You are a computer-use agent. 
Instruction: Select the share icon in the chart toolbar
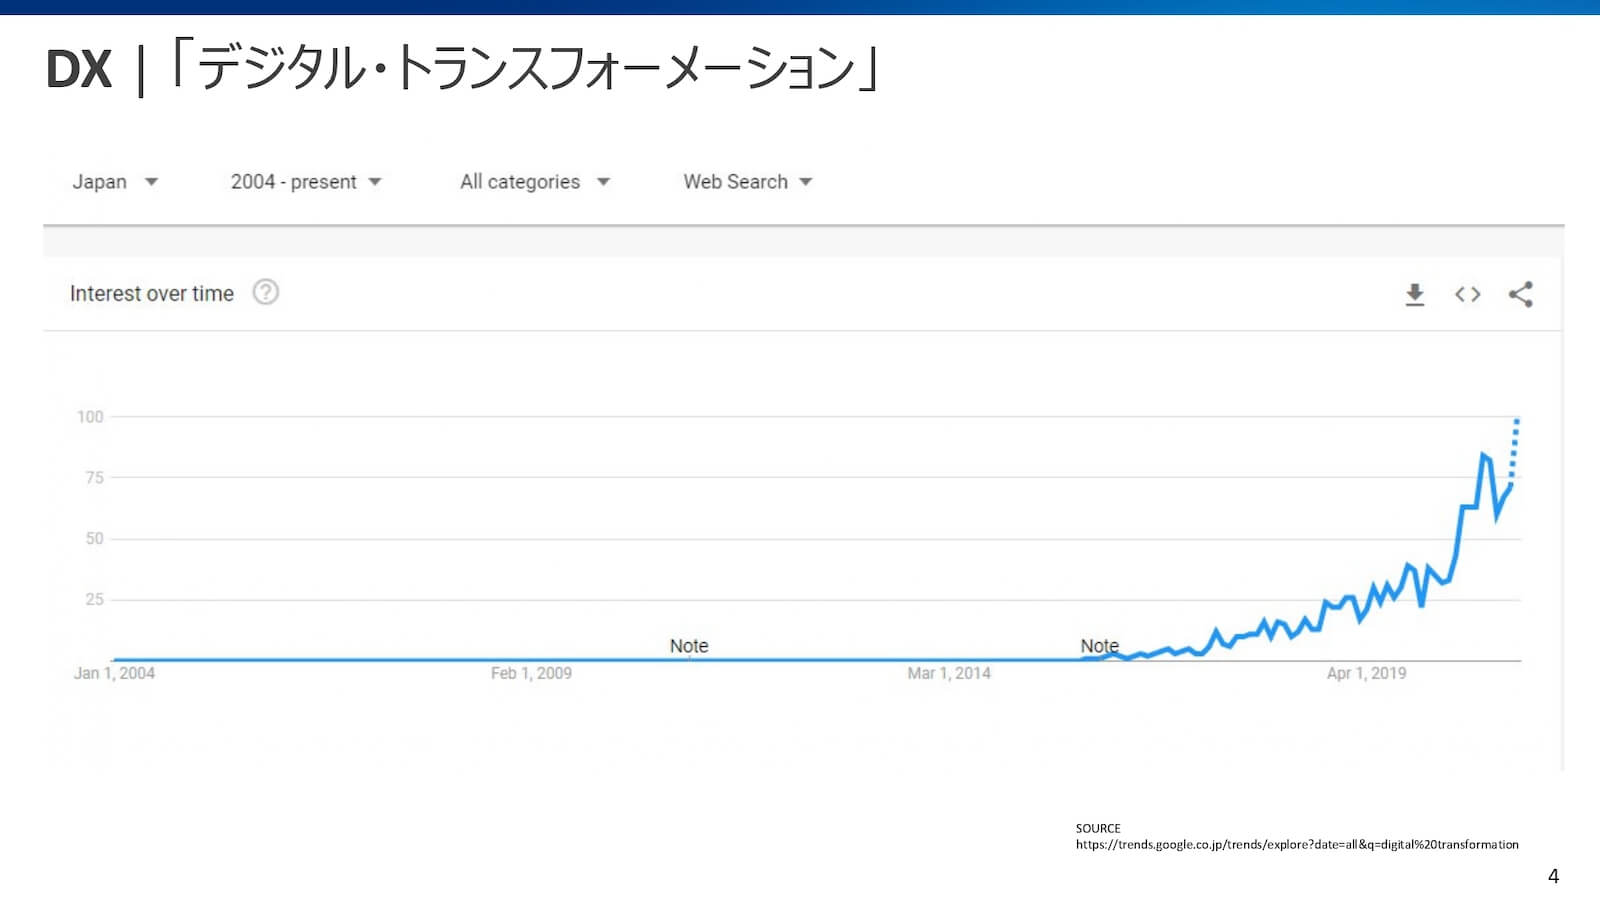(1520, 293)
